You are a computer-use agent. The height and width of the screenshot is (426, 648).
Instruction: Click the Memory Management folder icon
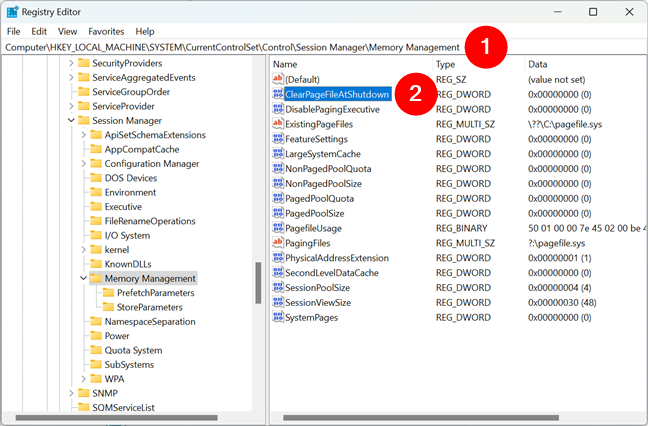click(96, 278)
